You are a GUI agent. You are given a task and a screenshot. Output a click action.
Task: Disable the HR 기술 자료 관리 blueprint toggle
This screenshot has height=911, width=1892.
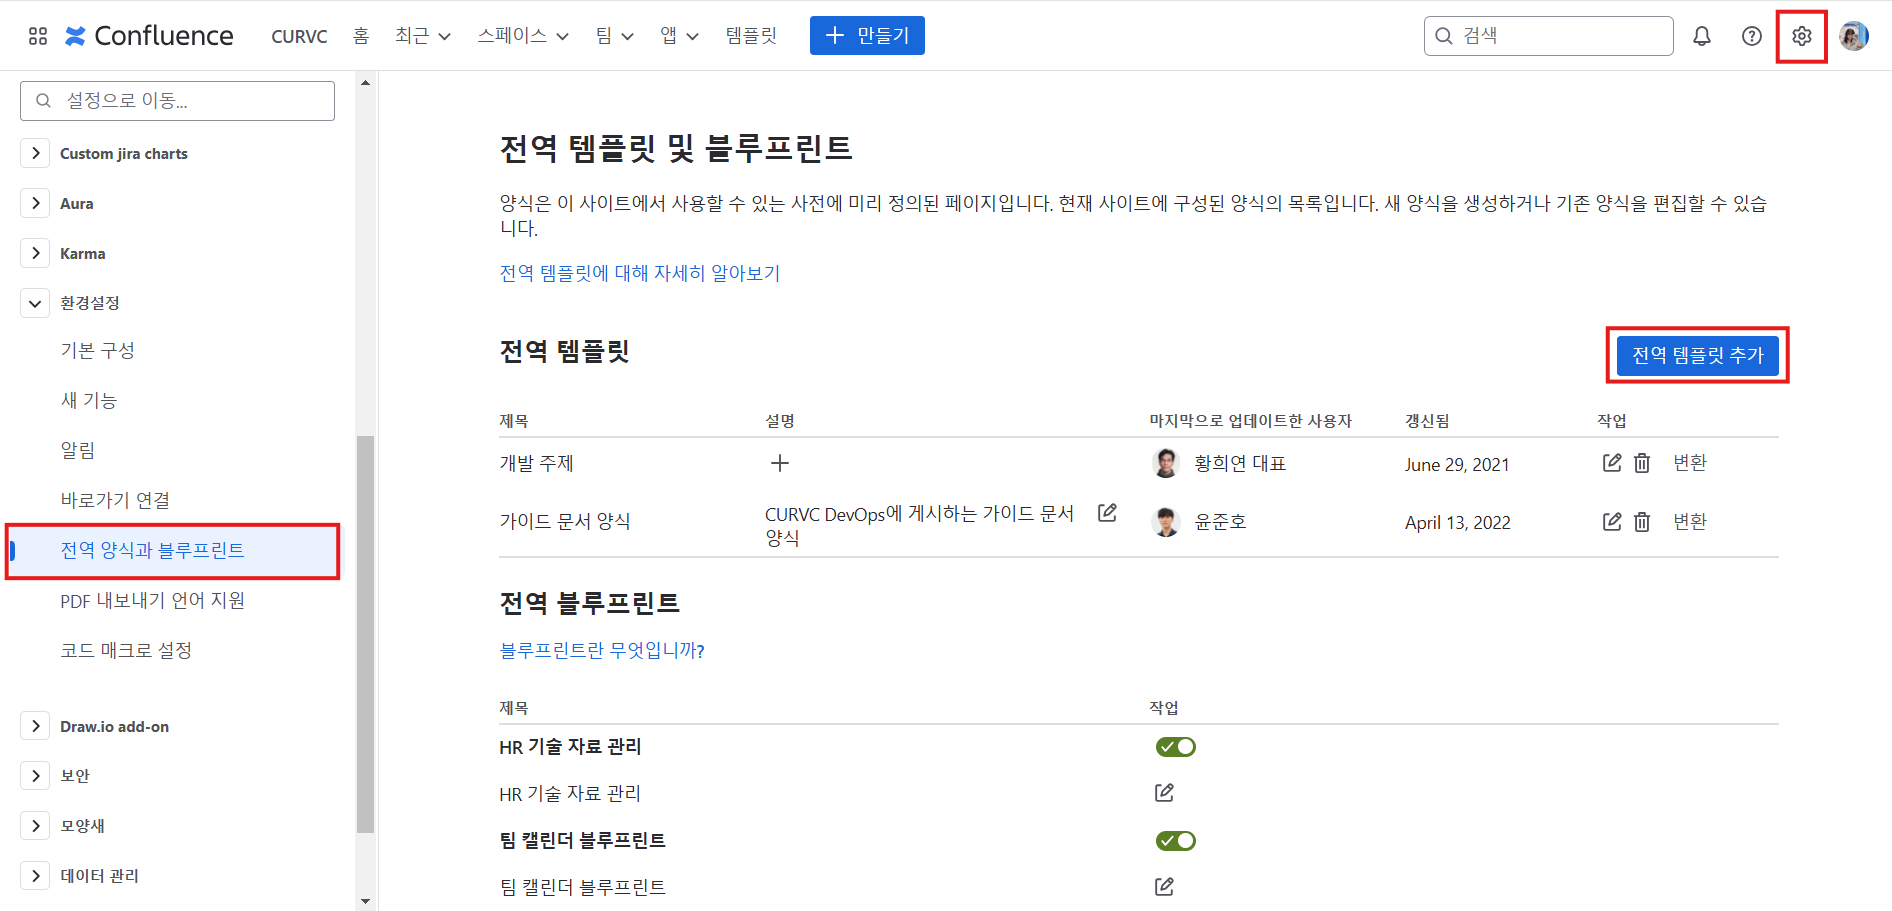coord(1175,747)
